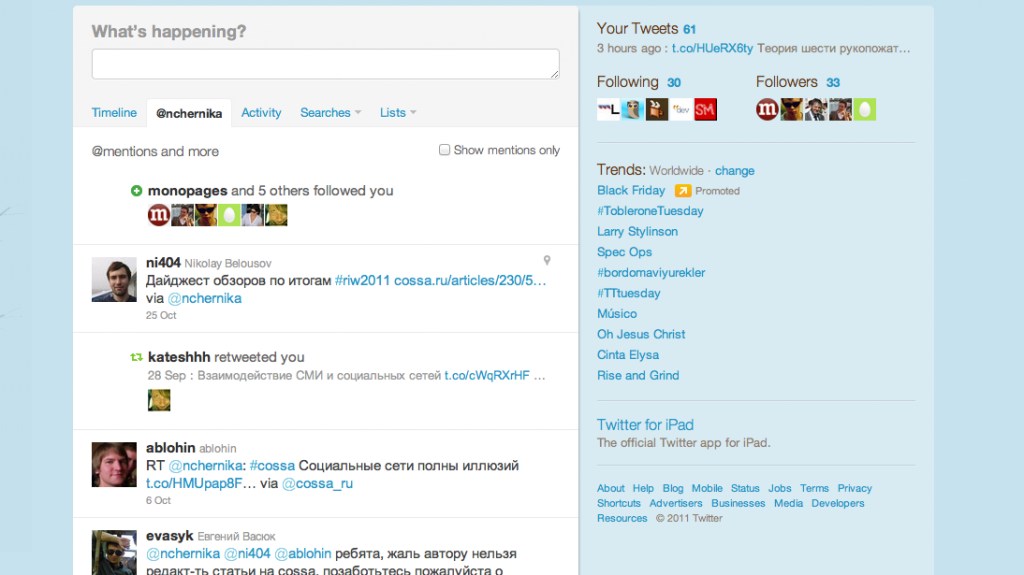The image size is (1024, 575).
Task: Click the ablohin username link
Action: tap(170, 448)
